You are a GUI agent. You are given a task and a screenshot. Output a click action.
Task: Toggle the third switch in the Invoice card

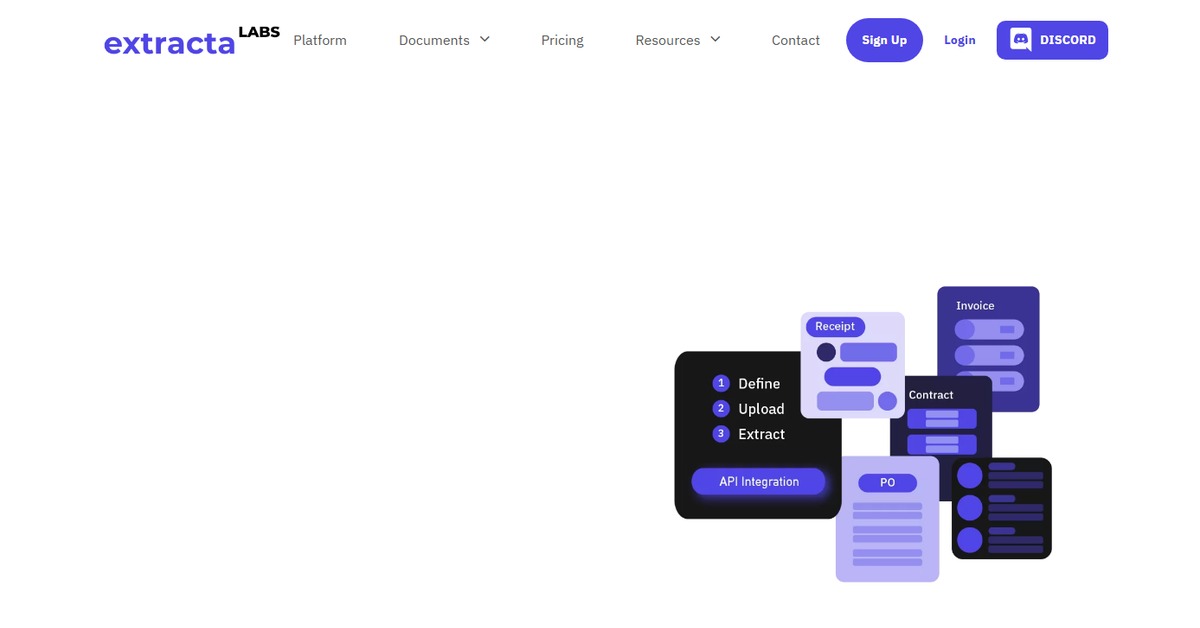(x=989, y=381)
